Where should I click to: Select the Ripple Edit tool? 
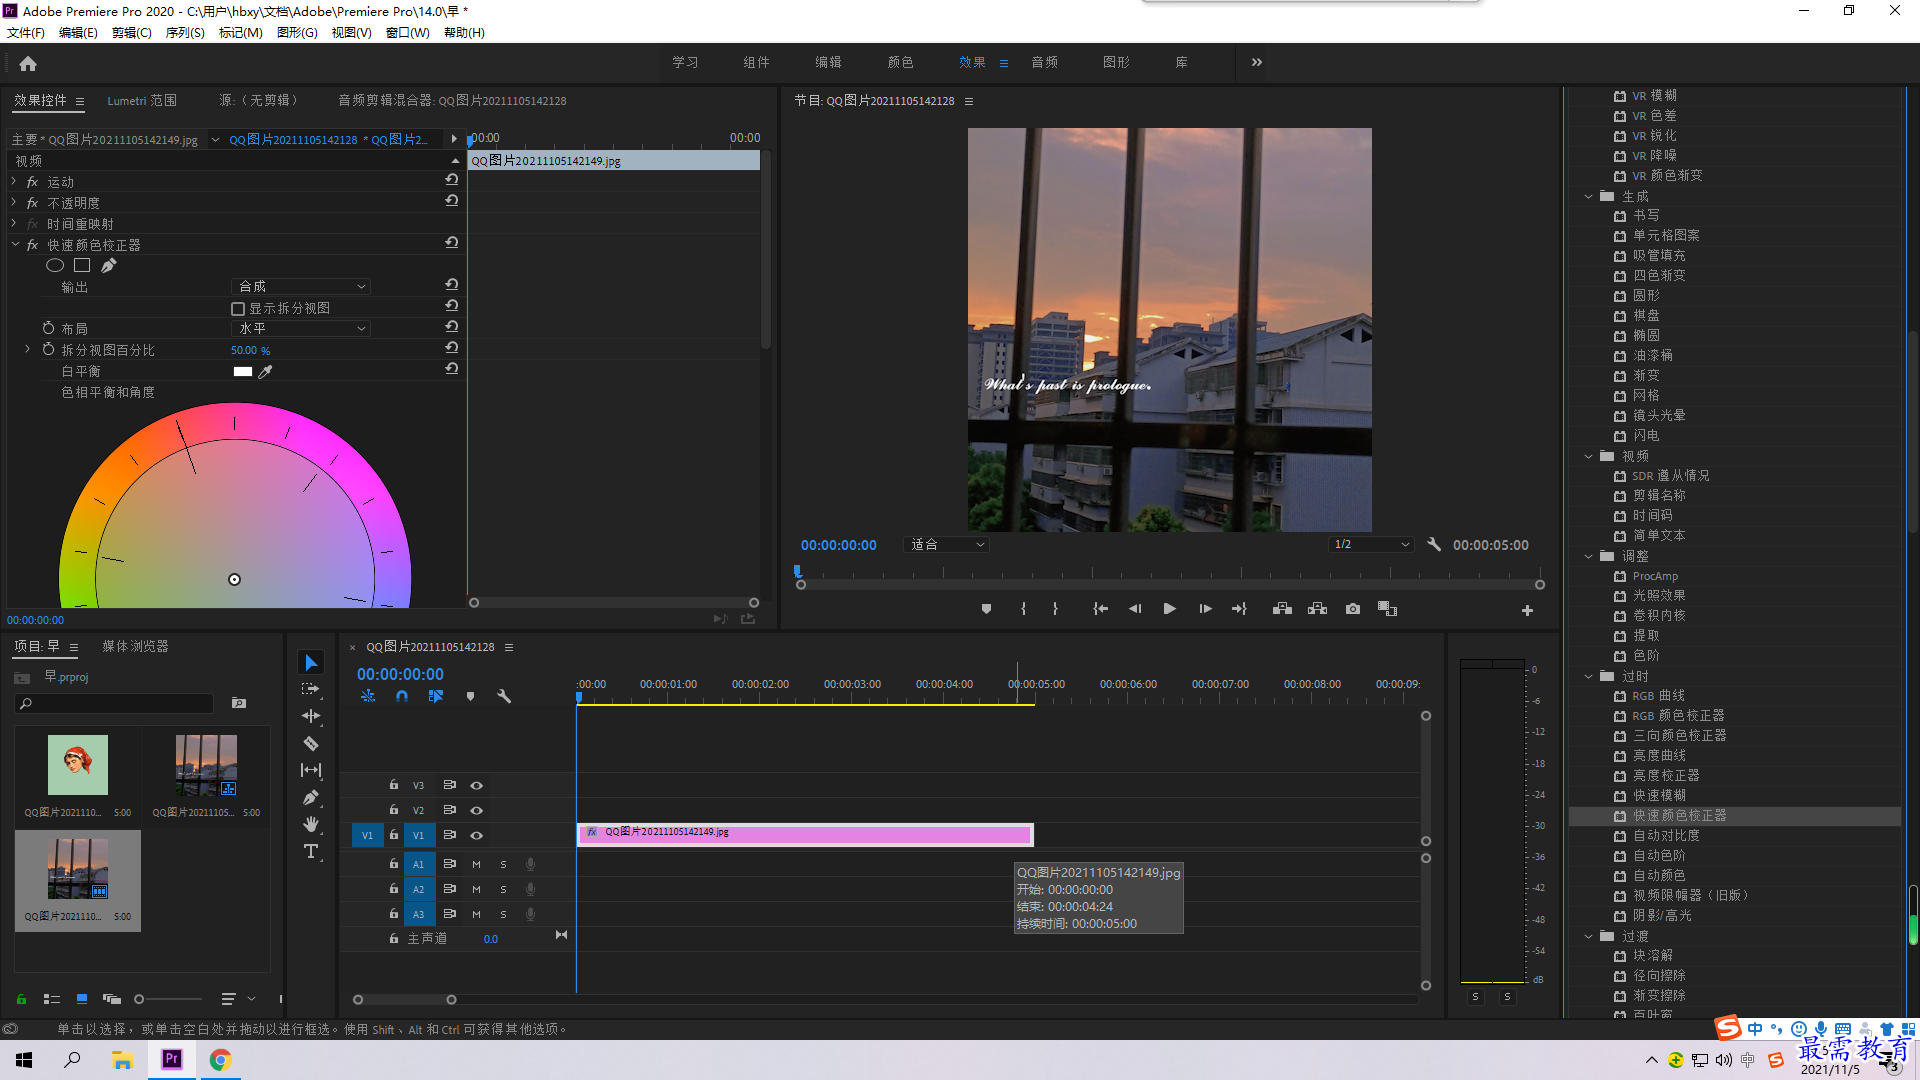pyautogui.click(x=311, y=716)
